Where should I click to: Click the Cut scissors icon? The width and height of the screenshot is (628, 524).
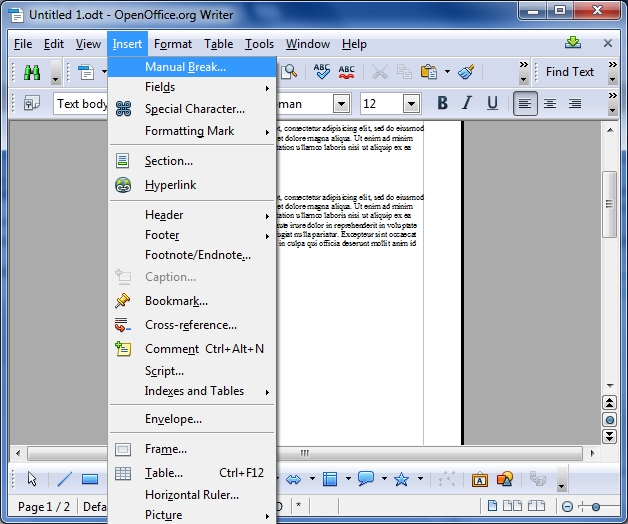click(379, 72)
